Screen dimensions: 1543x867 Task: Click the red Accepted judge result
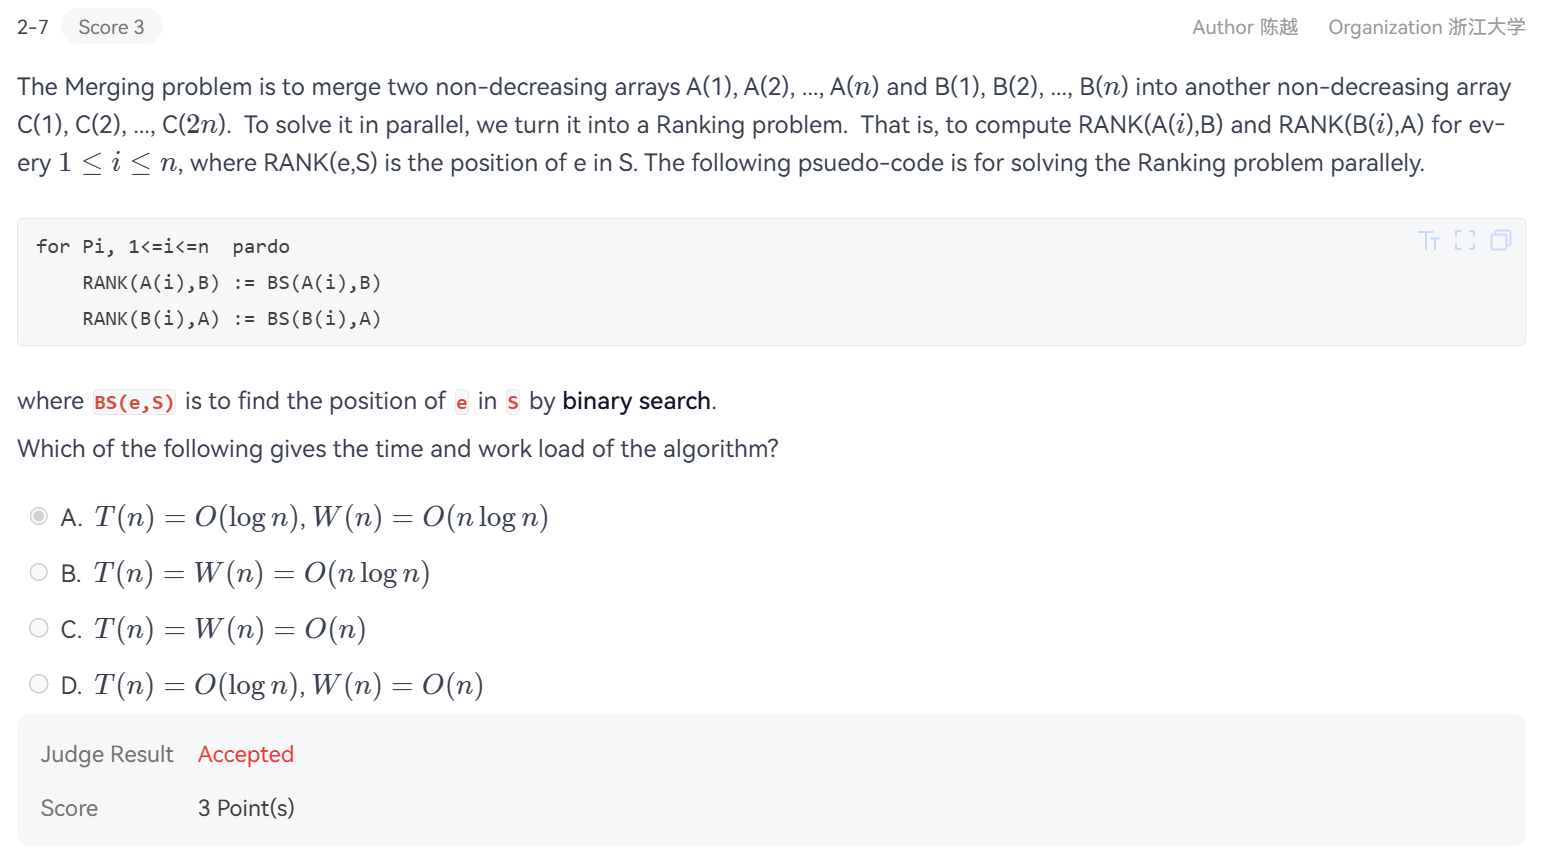click(246, 754)
